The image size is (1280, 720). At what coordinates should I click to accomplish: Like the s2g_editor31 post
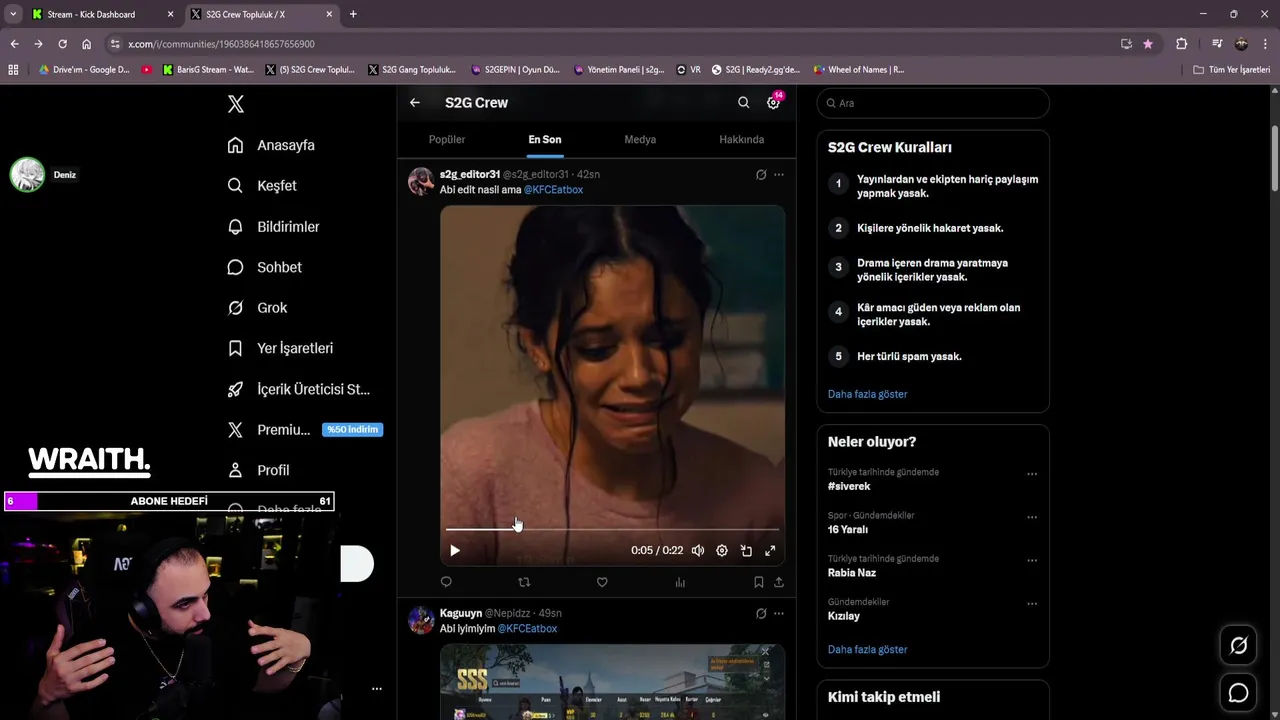602,582
